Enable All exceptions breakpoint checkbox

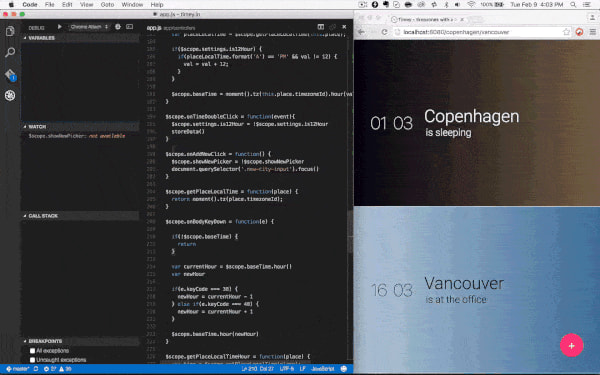[33, 351]
